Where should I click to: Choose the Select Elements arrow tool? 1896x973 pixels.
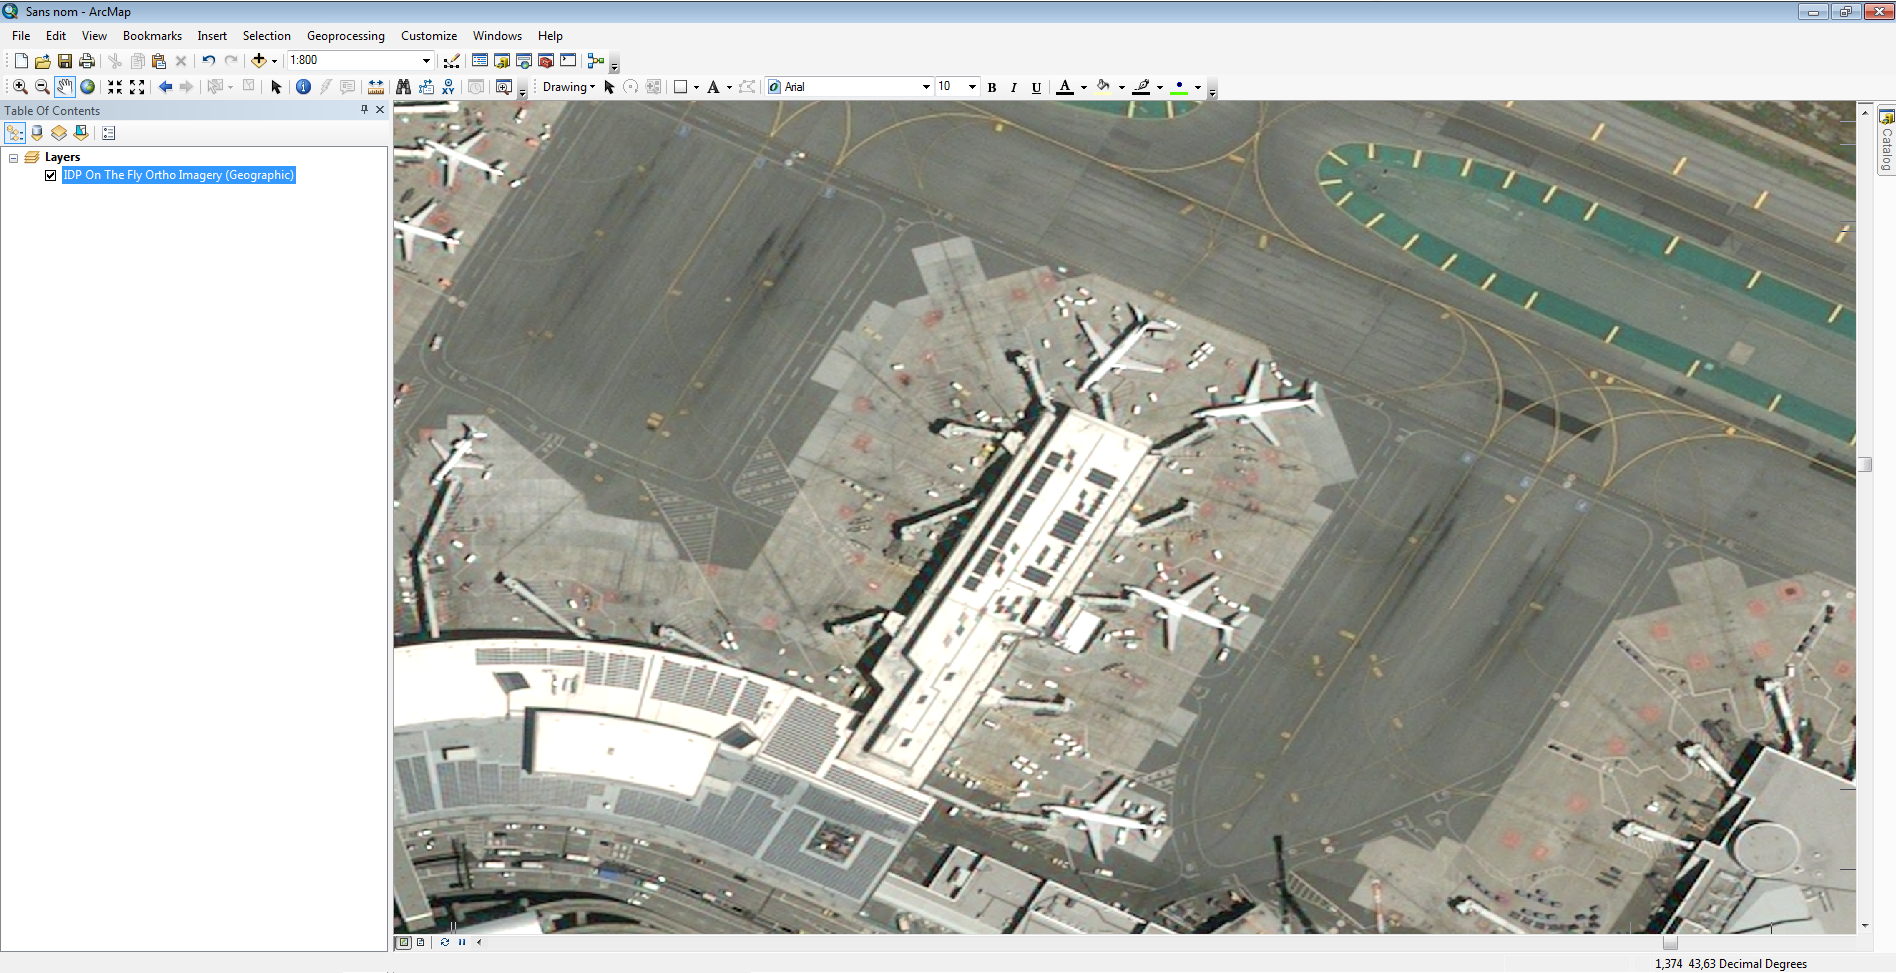276,87
